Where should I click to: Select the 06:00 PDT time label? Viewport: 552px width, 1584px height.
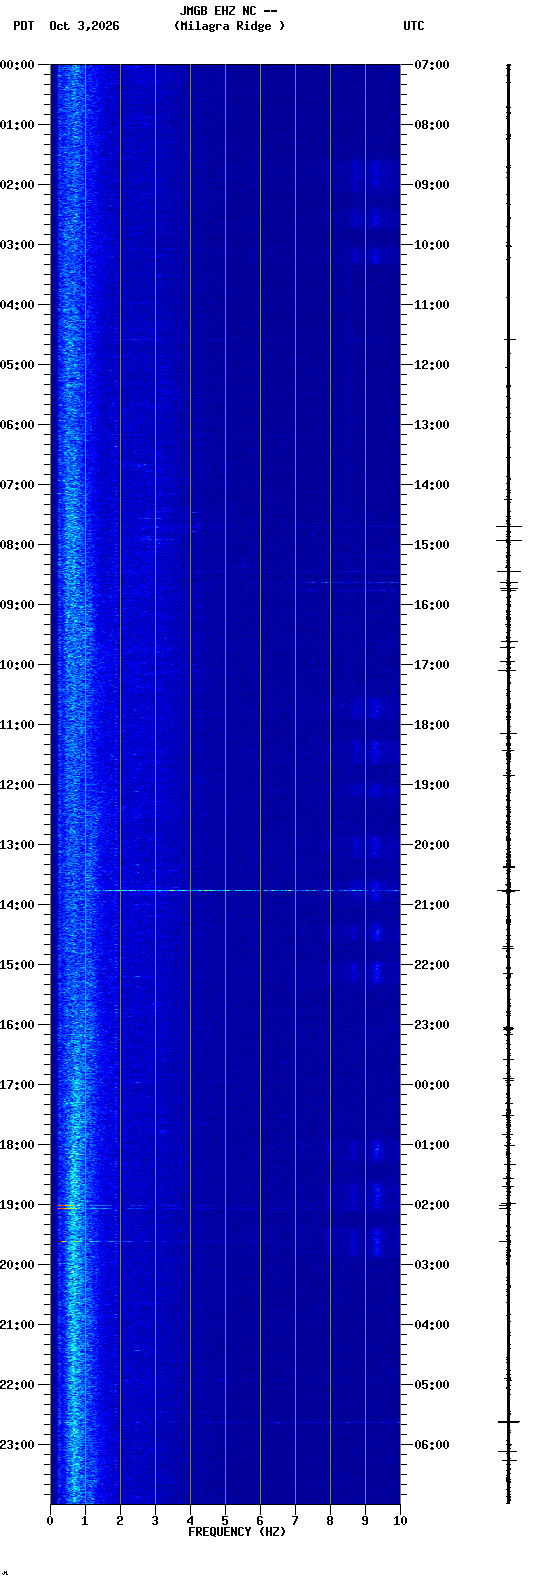coord(18,425)
